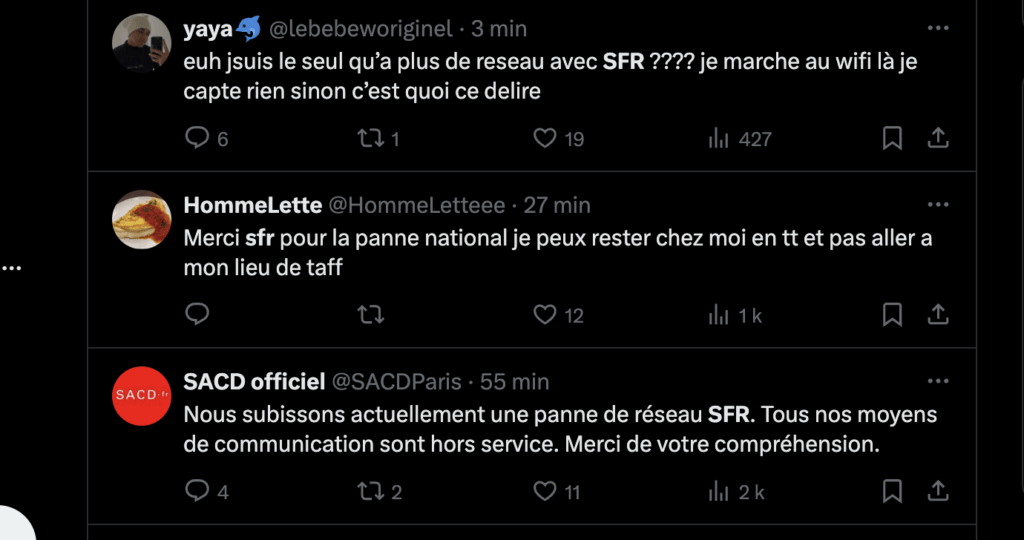1024x540 pixels.
Task: Reply to HommeLette's tweet
Action: (x=198, y=315)
